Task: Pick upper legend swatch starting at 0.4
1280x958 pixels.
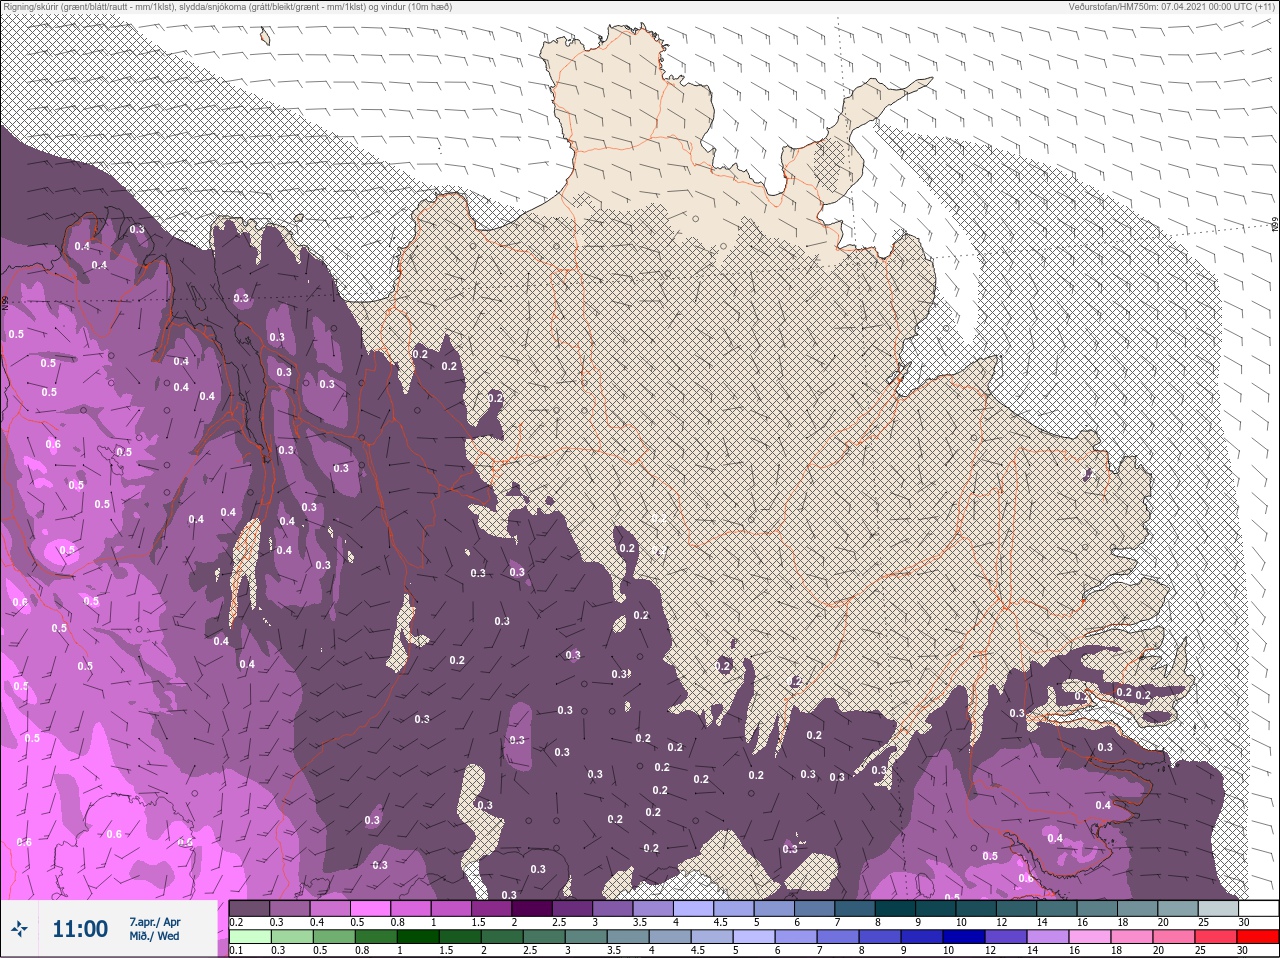Action: 330,908
